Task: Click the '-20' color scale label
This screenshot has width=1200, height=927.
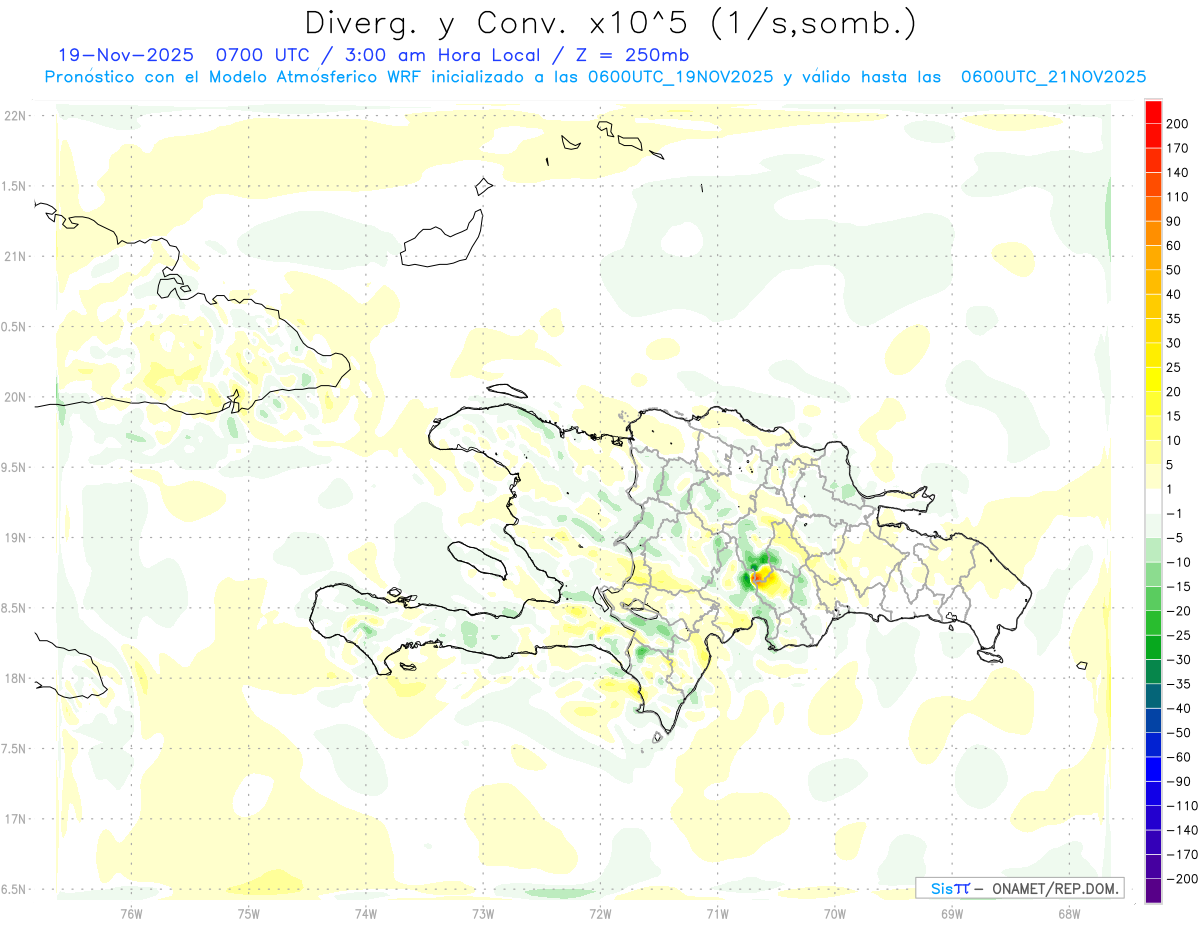Action: point(1180,611)
